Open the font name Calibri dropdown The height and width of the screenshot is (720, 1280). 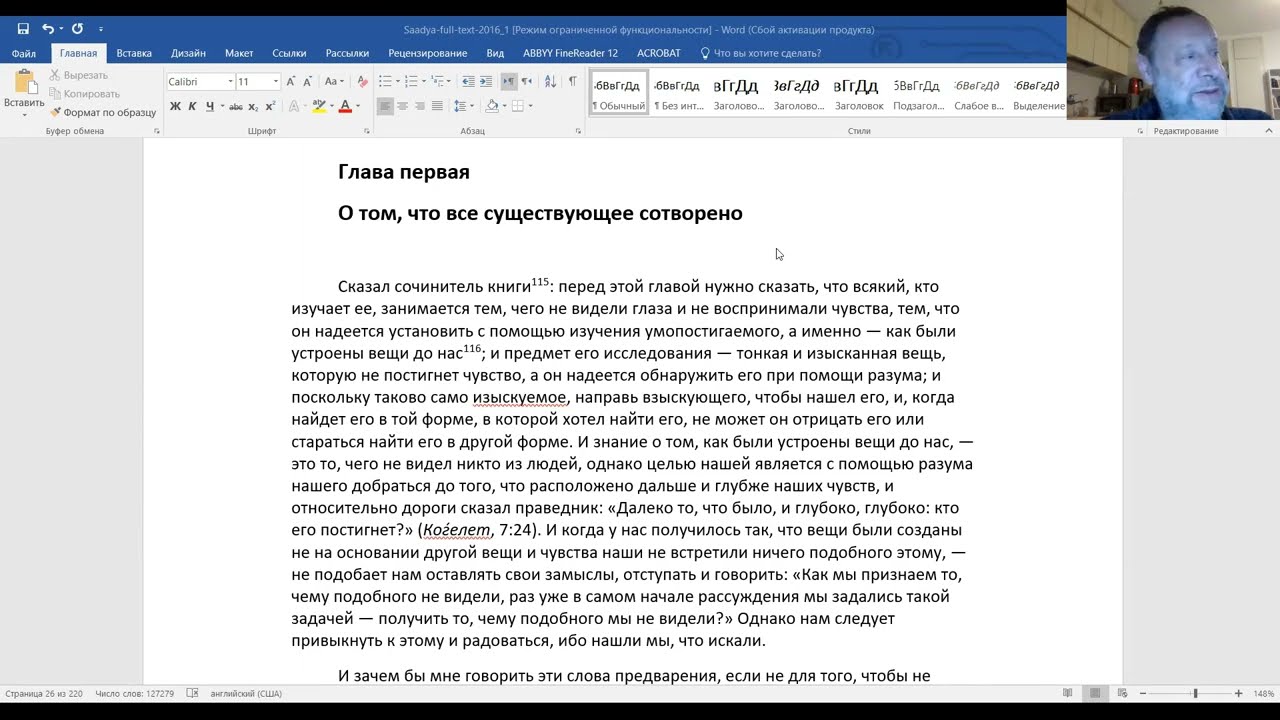coord(230,81)
